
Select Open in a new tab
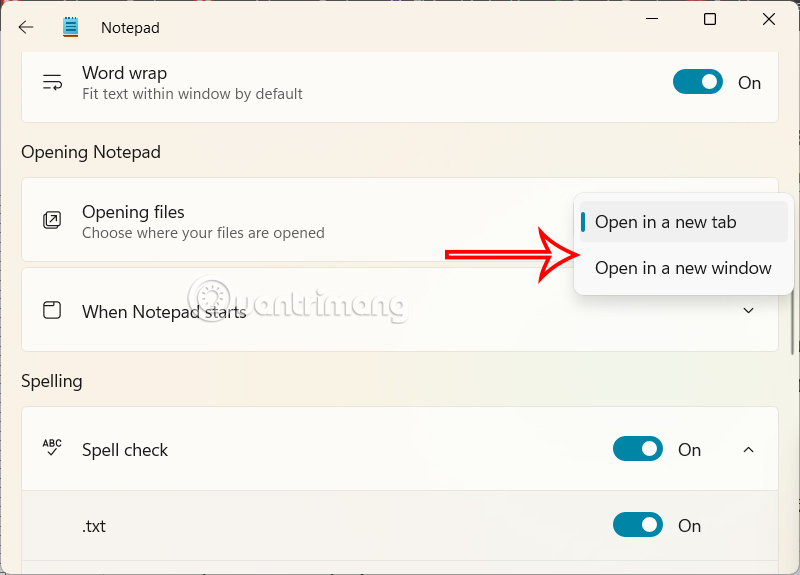pyautogui.click(x=684, y=222)
